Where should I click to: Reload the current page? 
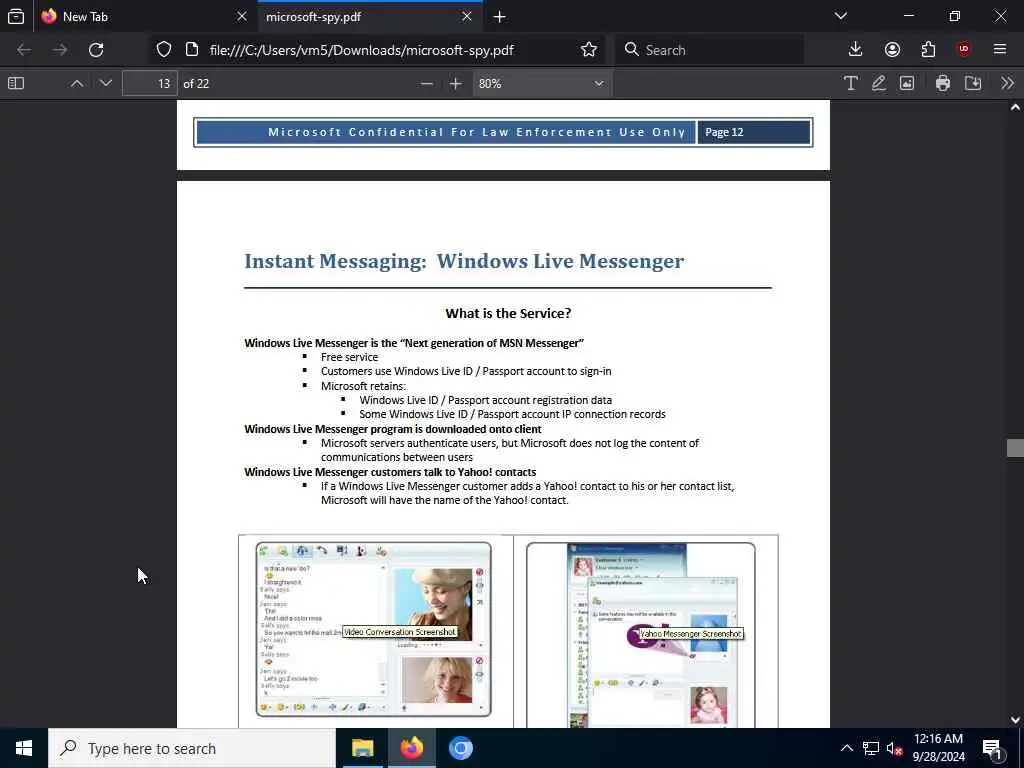[96, 50]
